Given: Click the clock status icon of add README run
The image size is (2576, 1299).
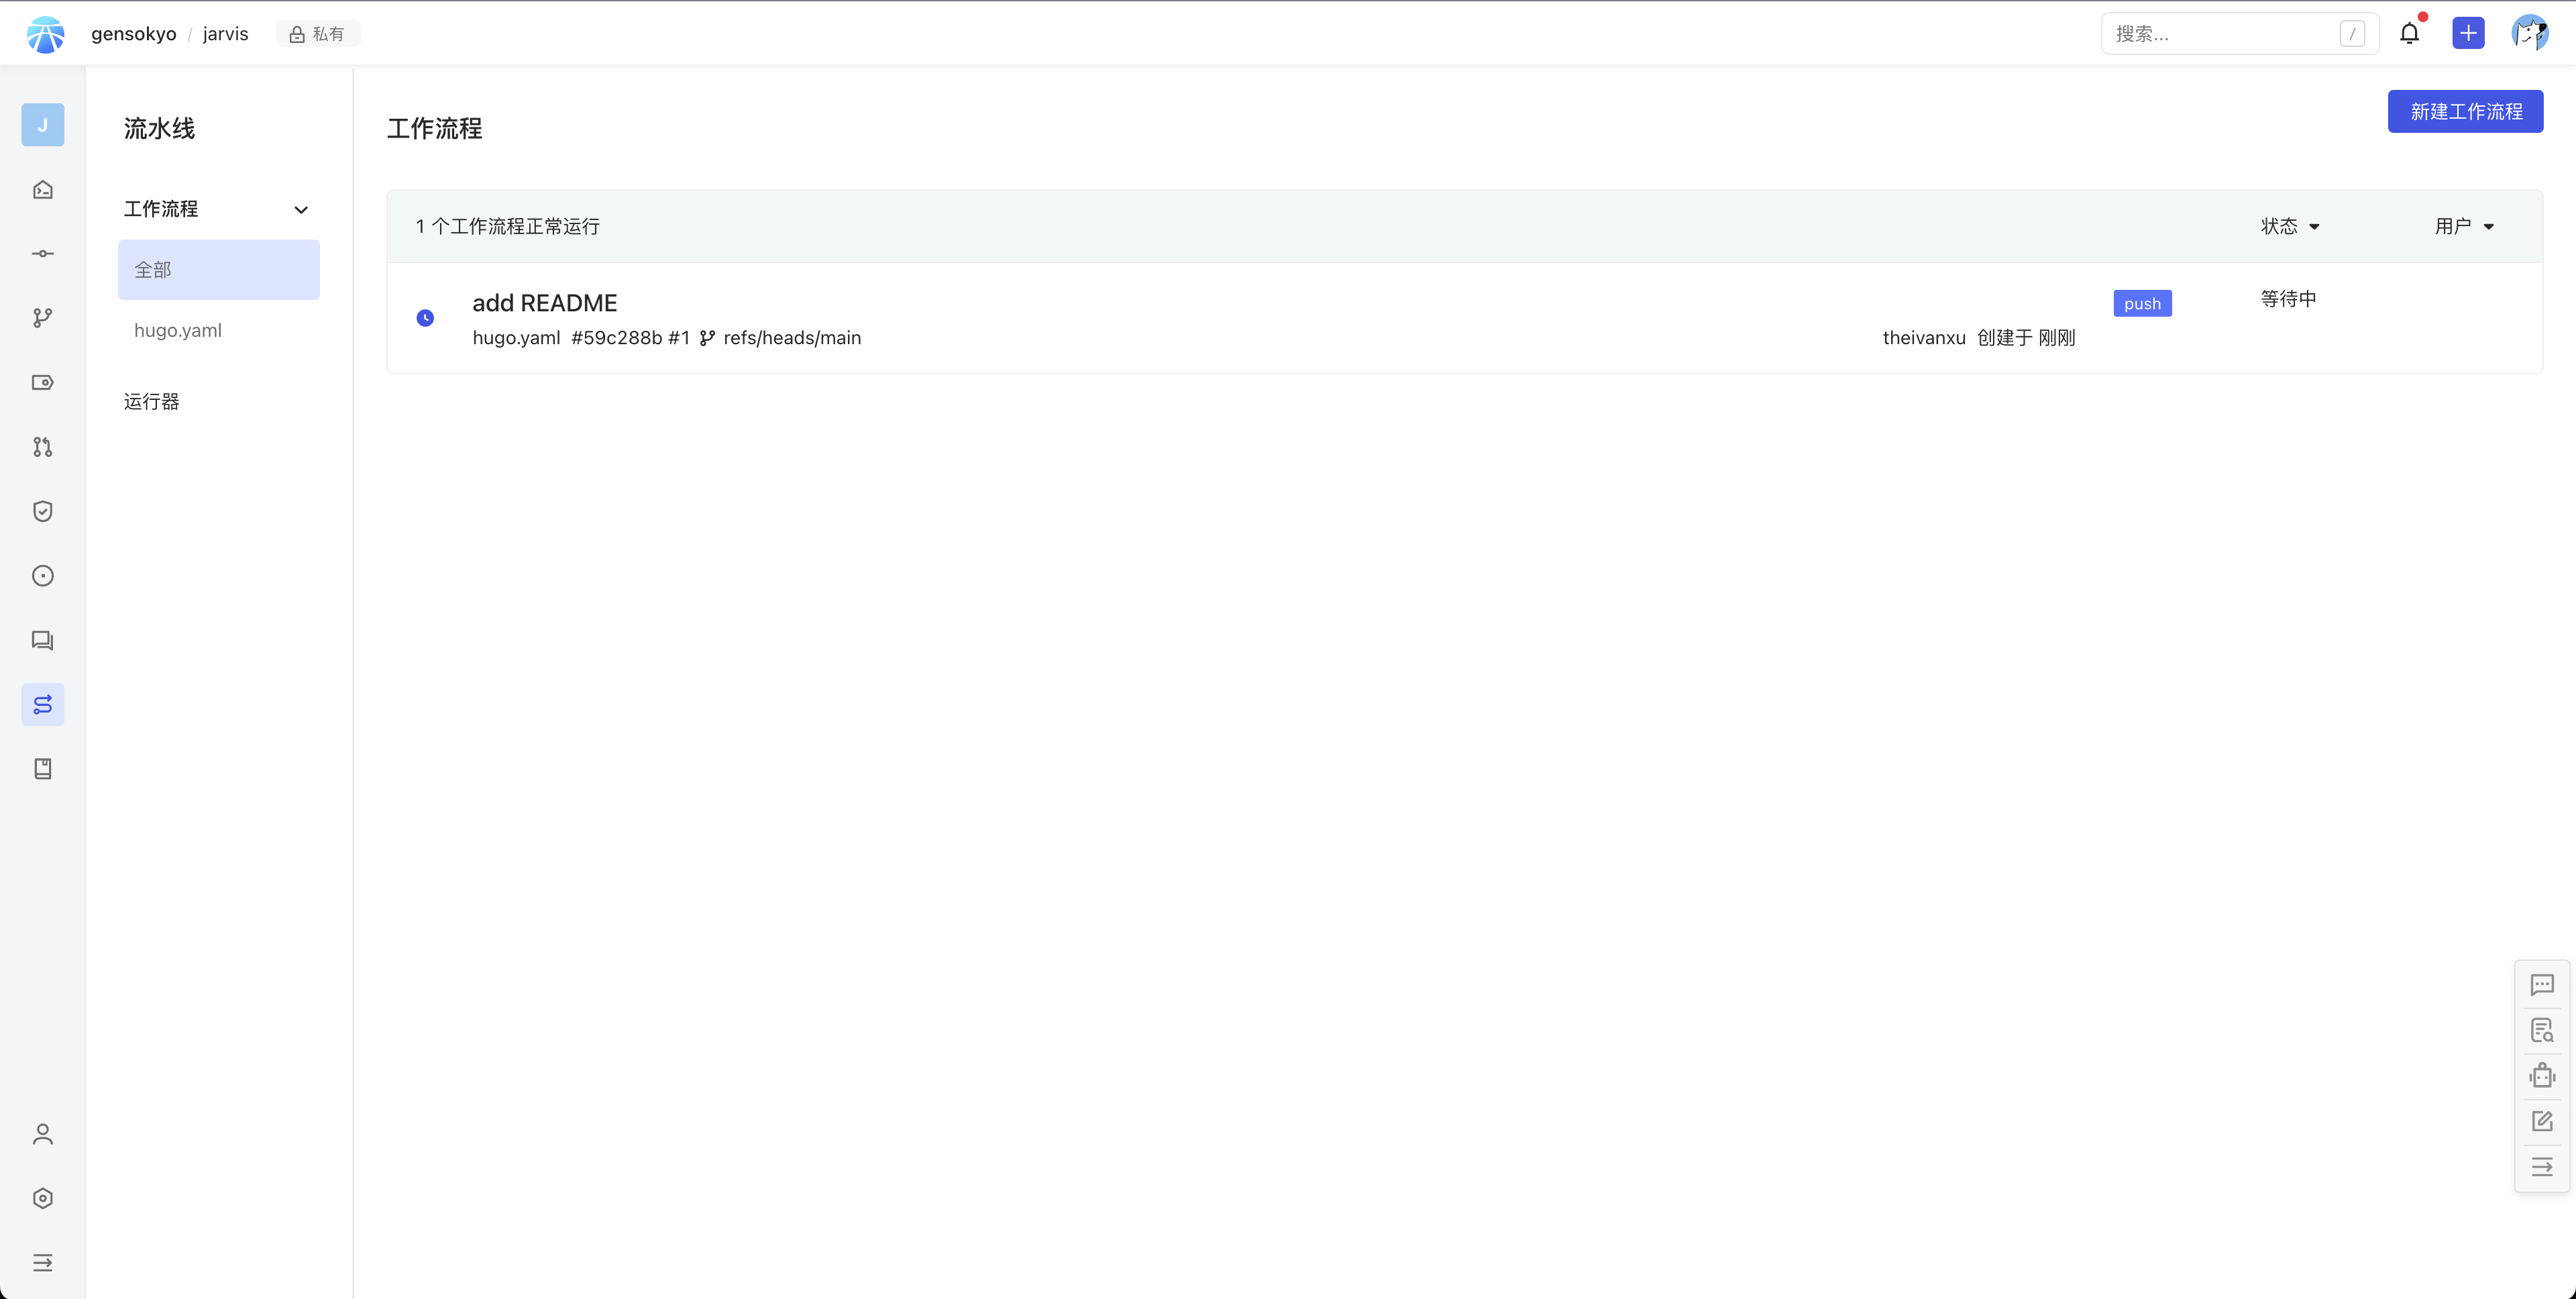Looking at the screenshot, I should (425, 318).
